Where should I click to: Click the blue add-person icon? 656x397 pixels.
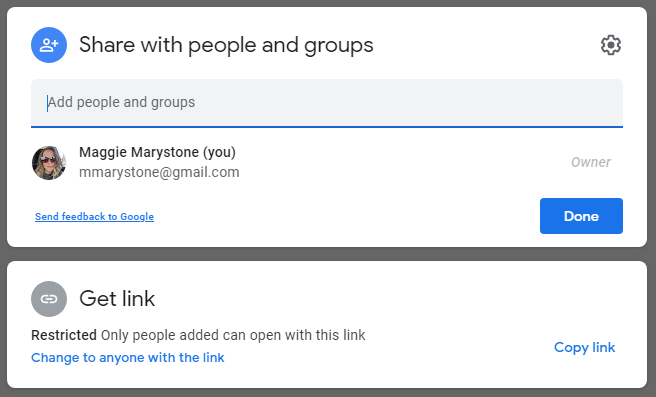[49, 45]
